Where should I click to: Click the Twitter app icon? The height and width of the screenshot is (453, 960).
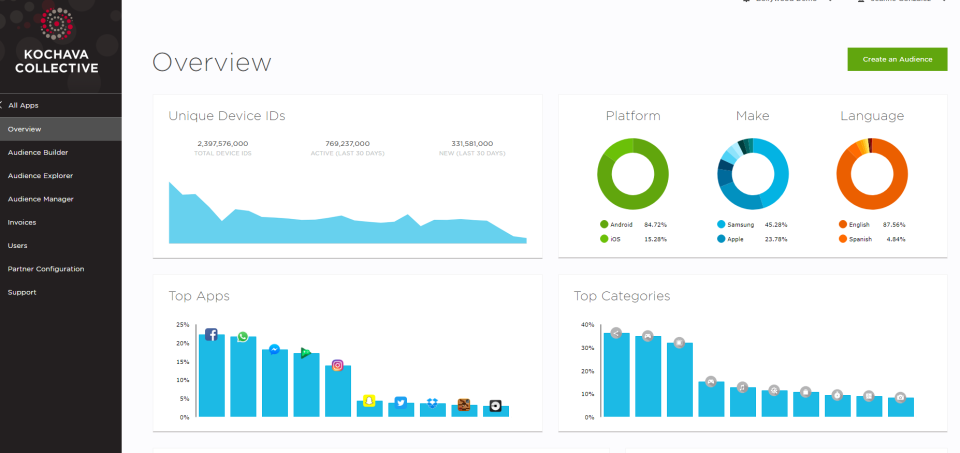(401, 403)
